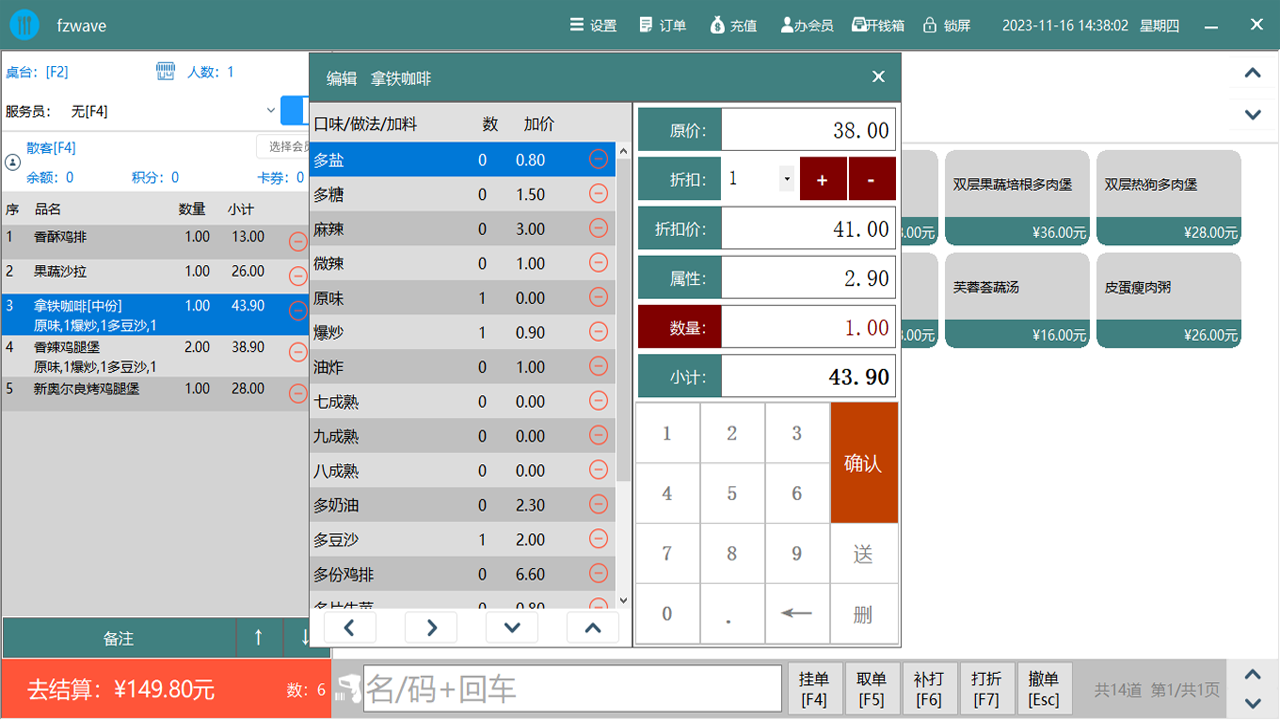This screenshot has height=720, width=1280.
Task: Click the 充值 money-bag recharge icon
Action: click(x=717, y=26)
